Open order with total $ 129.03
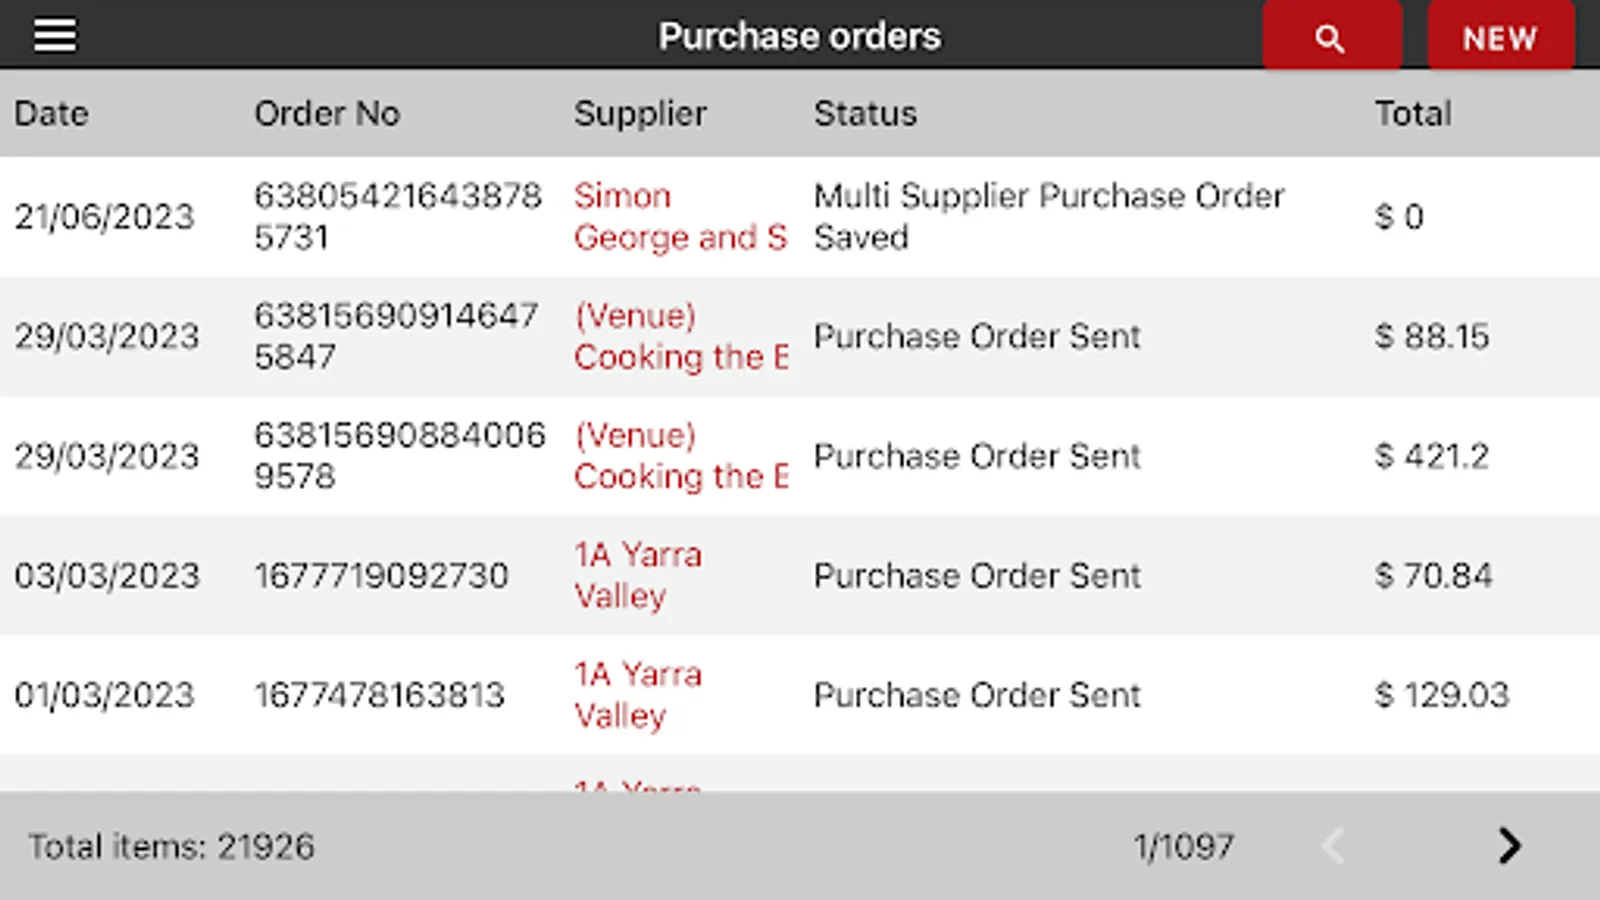This screenshot has height=900, width=1600. (x=1441, y=695)
